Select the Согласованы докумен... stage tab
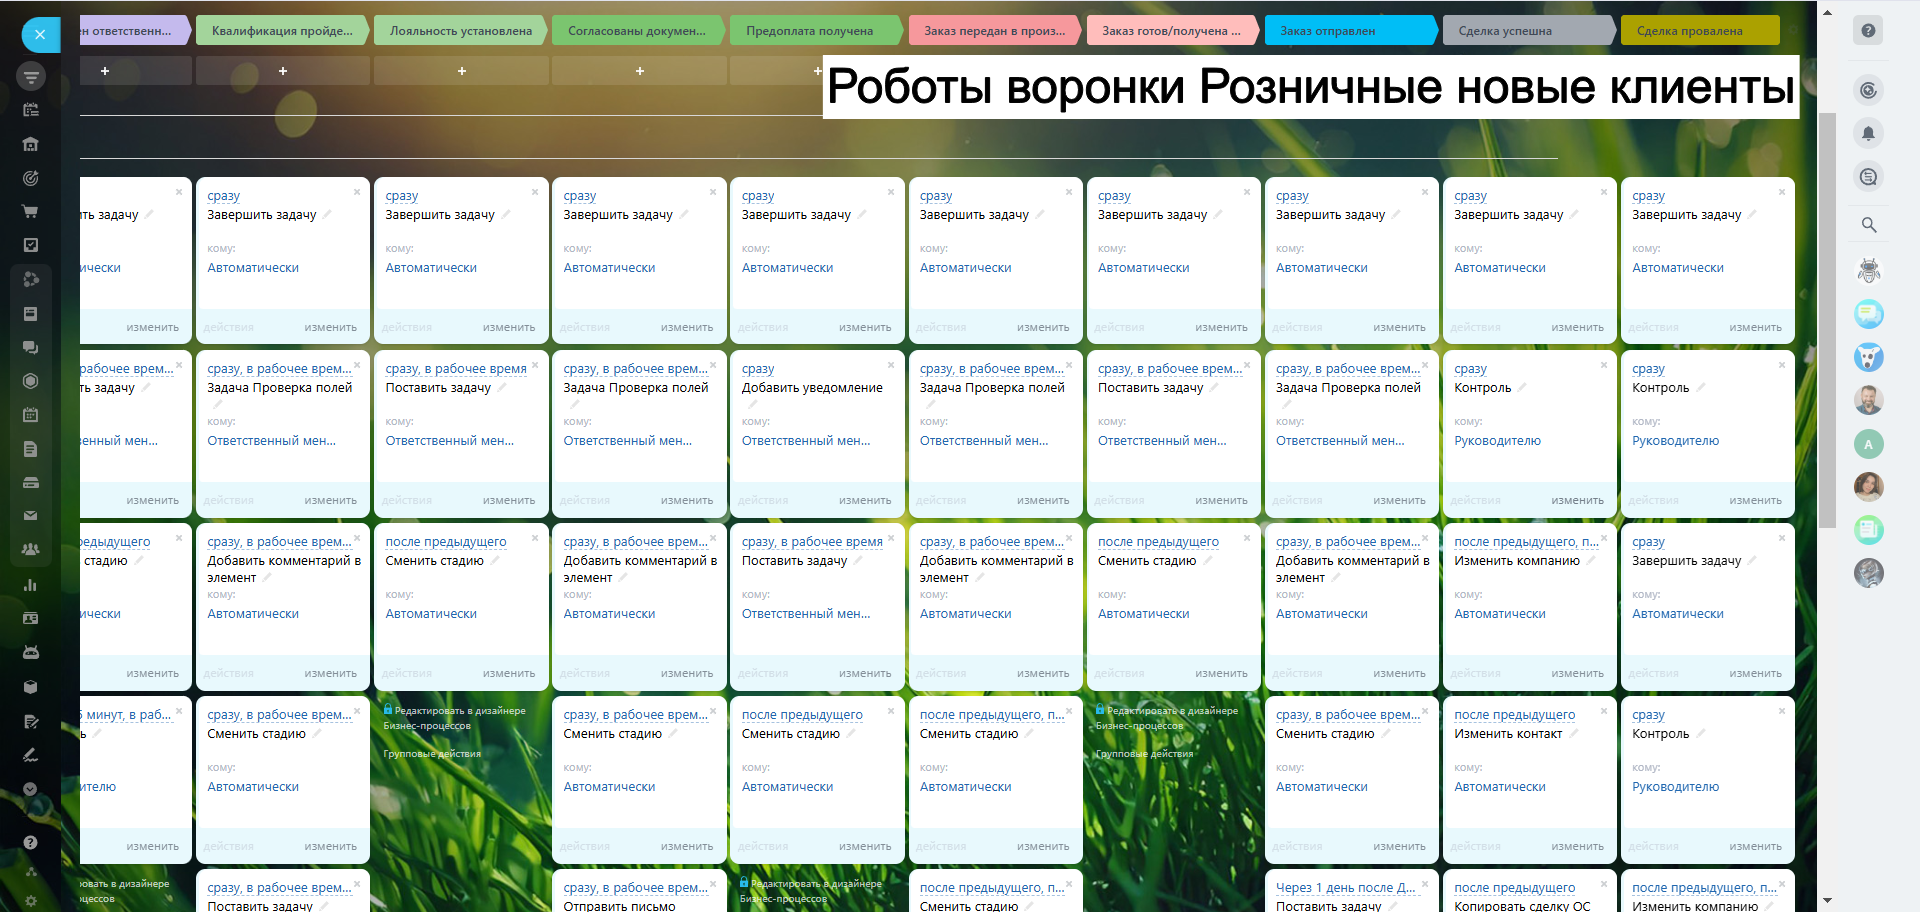The height and width of the screenshot is (912, 1920). click(637, 31)
